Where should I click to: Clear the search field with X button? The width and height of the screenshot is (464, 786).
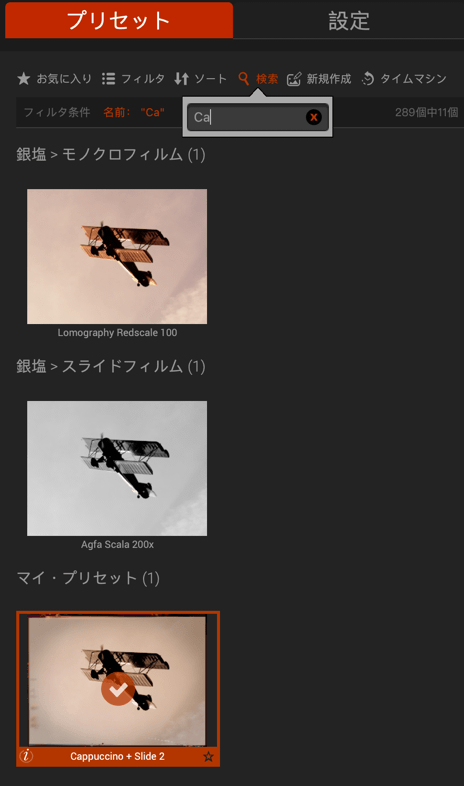(x=314, y=117)
